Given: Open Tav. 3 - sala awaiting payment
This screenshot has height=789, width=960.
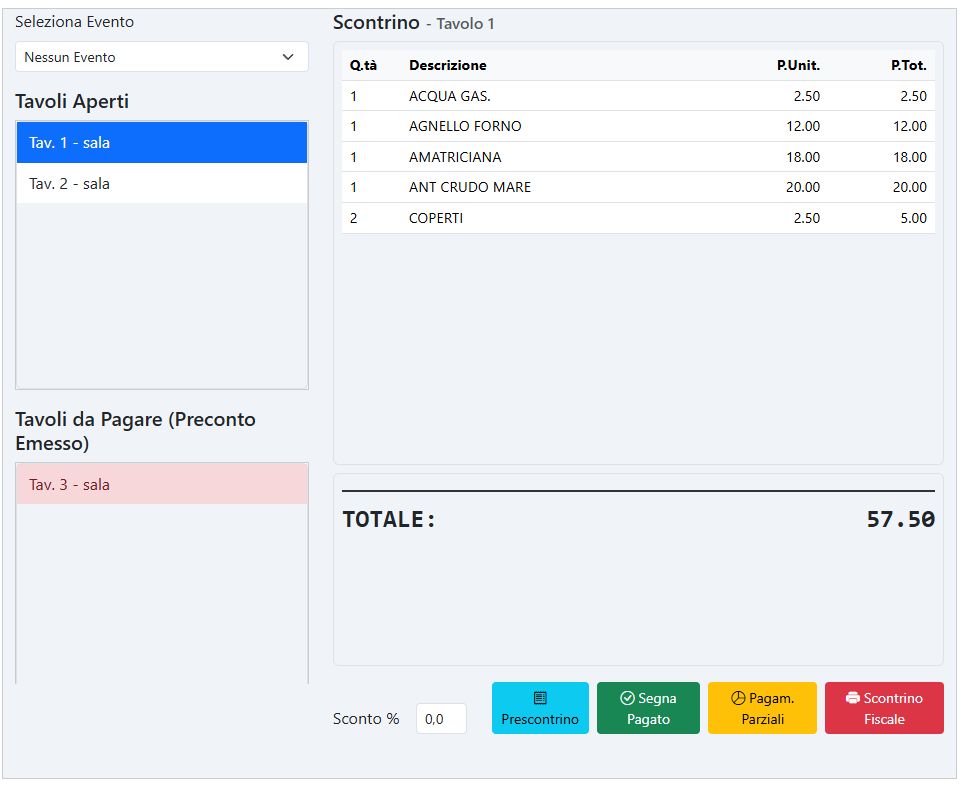Looking at the screenshot, I should 162,485.
